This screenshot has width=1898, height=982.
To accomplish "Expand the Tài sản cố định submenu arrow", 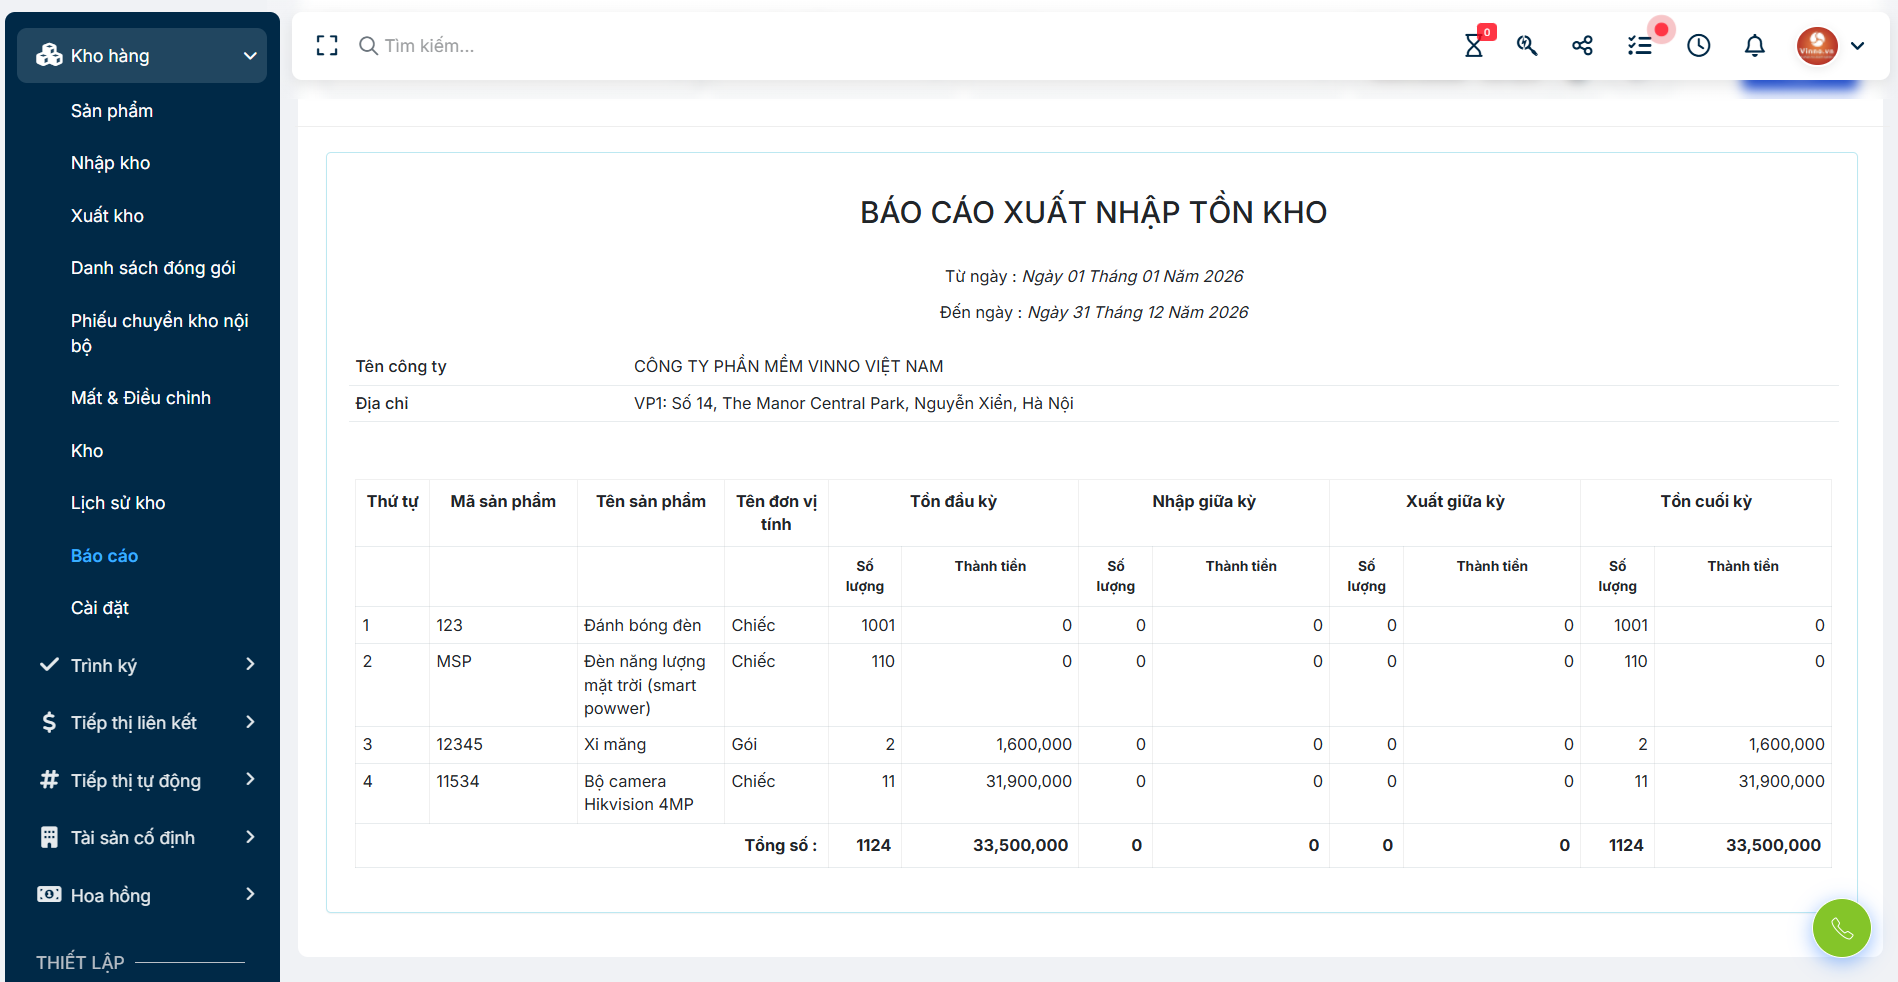I will tap(250, 837).
